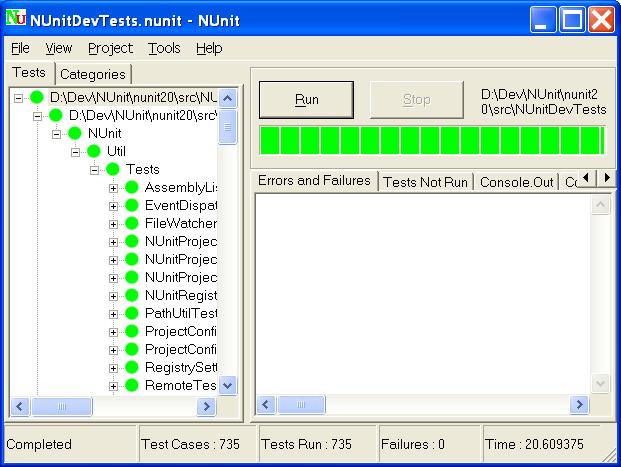The height and width of the screenshot is (467, 621).
Task: Open the View menu
Action: tap(59, 48)
